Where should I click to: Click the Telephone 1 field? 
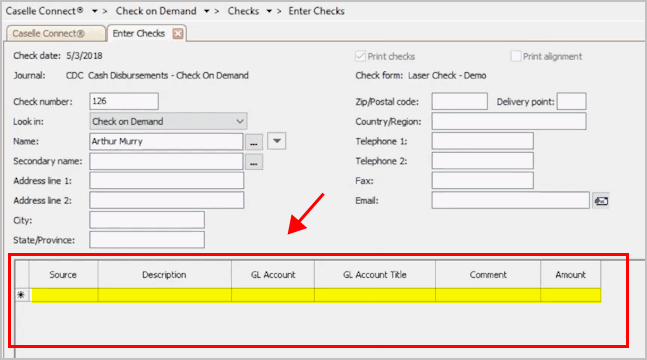click(482, 141)
